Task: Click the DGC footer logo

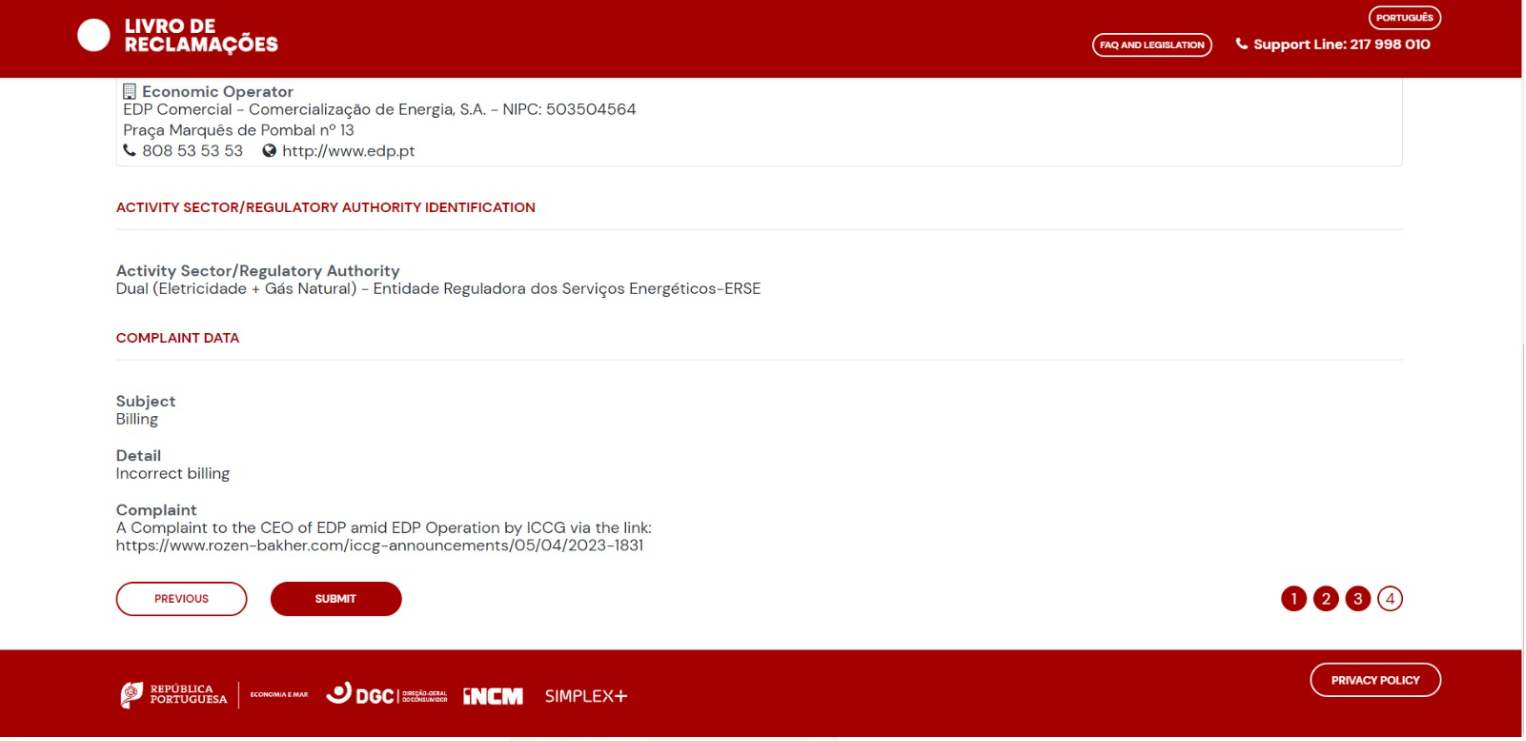Action: pos(386,695)
